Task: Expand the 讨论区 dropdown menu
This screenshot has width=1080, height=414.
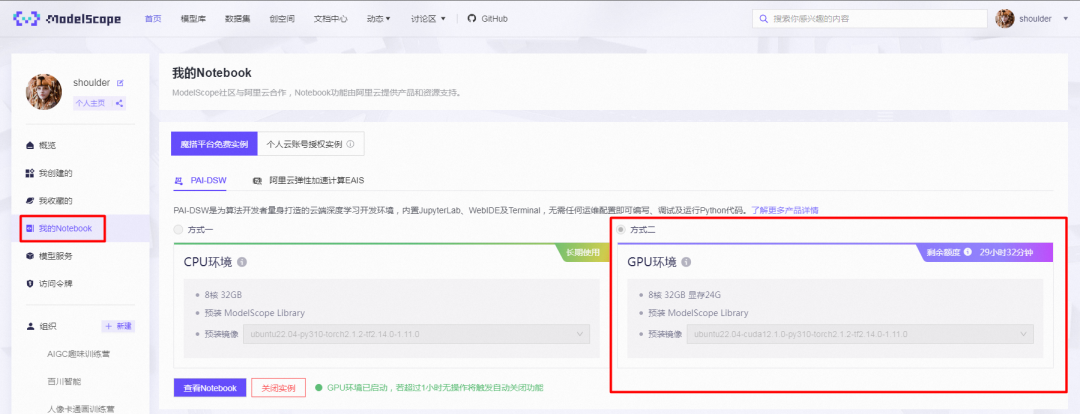Action: click(428, 19)
